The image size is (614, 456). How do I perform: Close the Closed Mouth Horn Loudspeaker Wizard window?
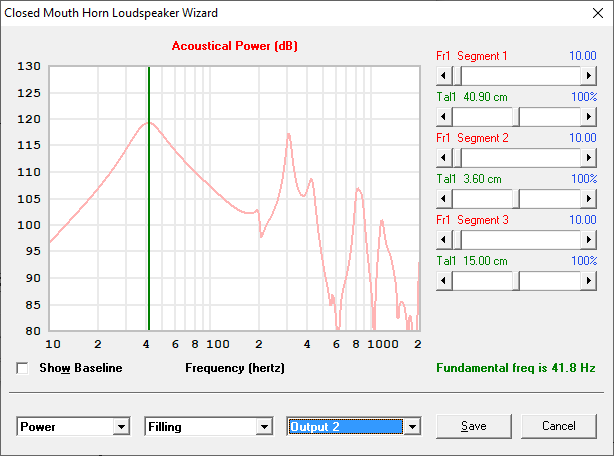(x=598, y=13)
